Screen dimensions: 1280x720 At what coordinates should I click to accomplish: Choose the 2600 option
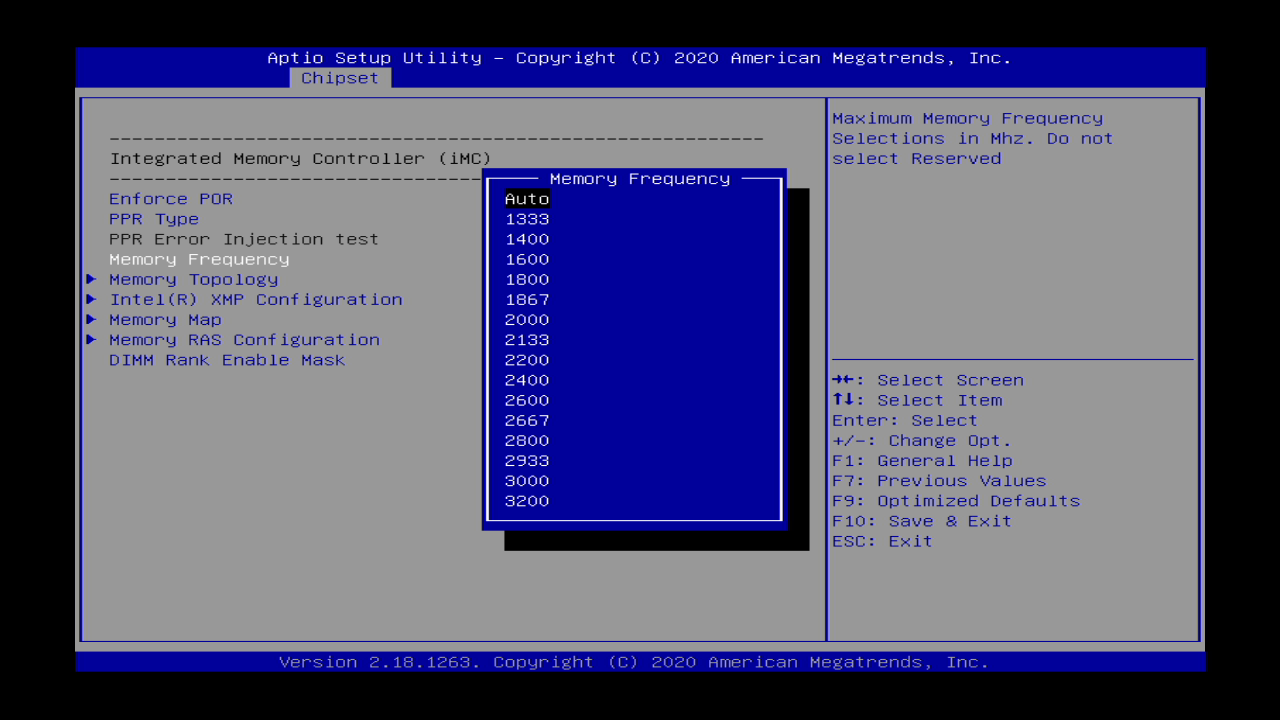pos(527,400)
